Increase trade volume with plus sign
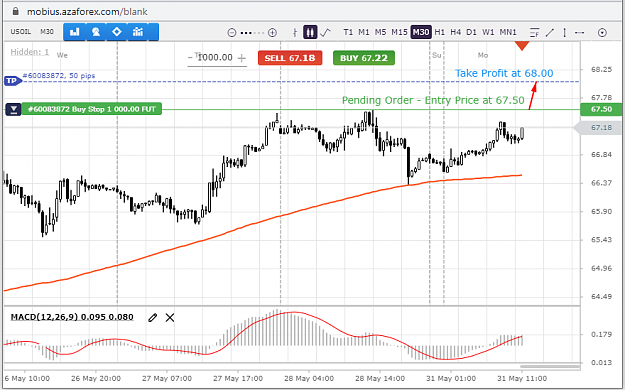This screenshot has height=390, width=625. tap(242, 58)
